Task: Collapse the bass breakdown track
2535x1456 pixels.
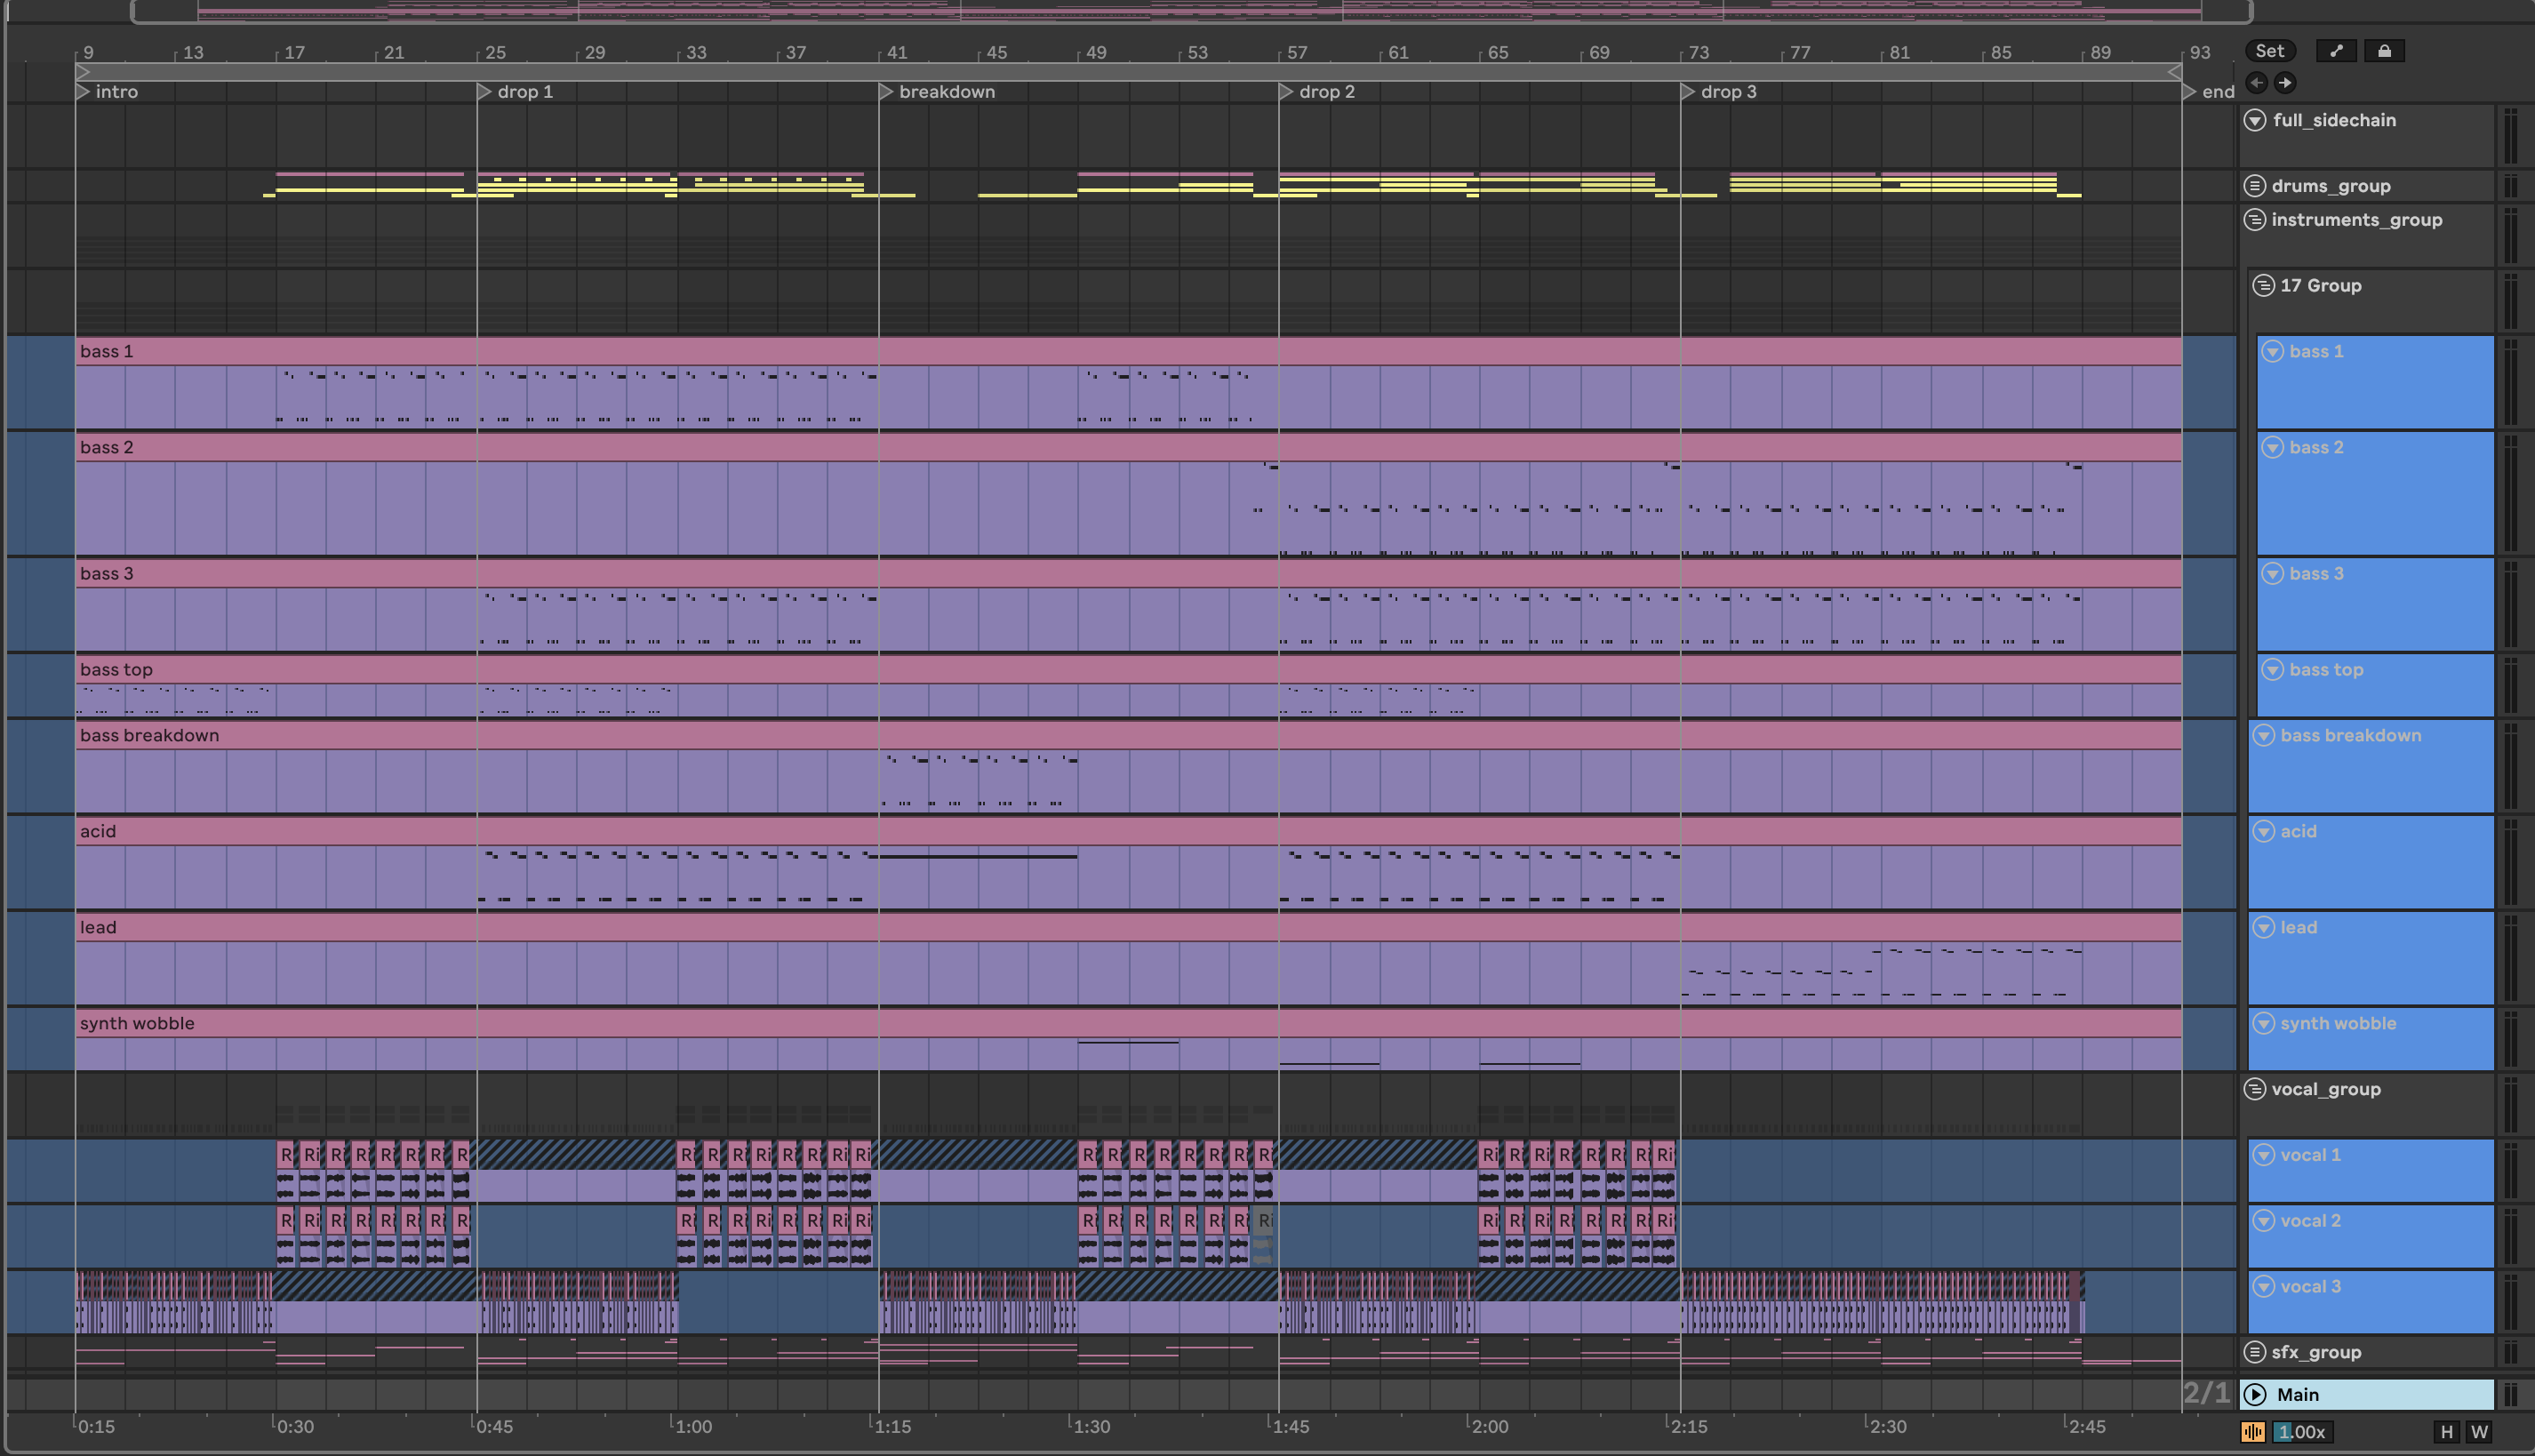Action: tap(2263, 735)
